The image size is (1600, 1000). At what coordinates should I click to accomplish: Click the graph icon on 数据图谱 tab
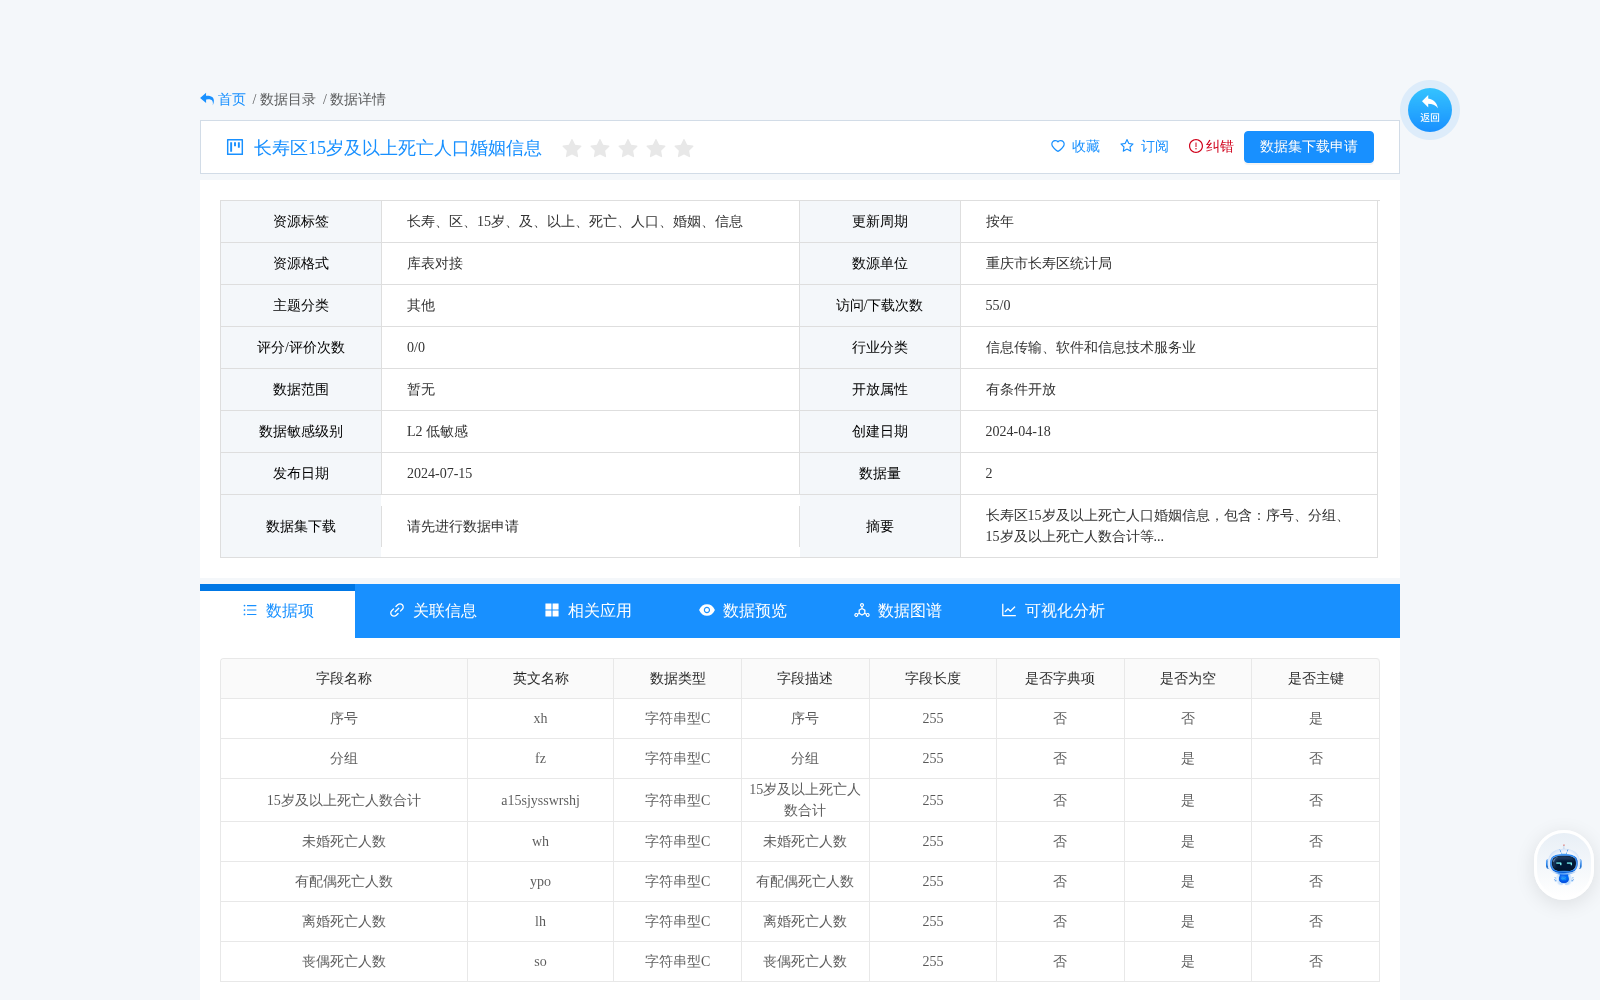[862, 610]
